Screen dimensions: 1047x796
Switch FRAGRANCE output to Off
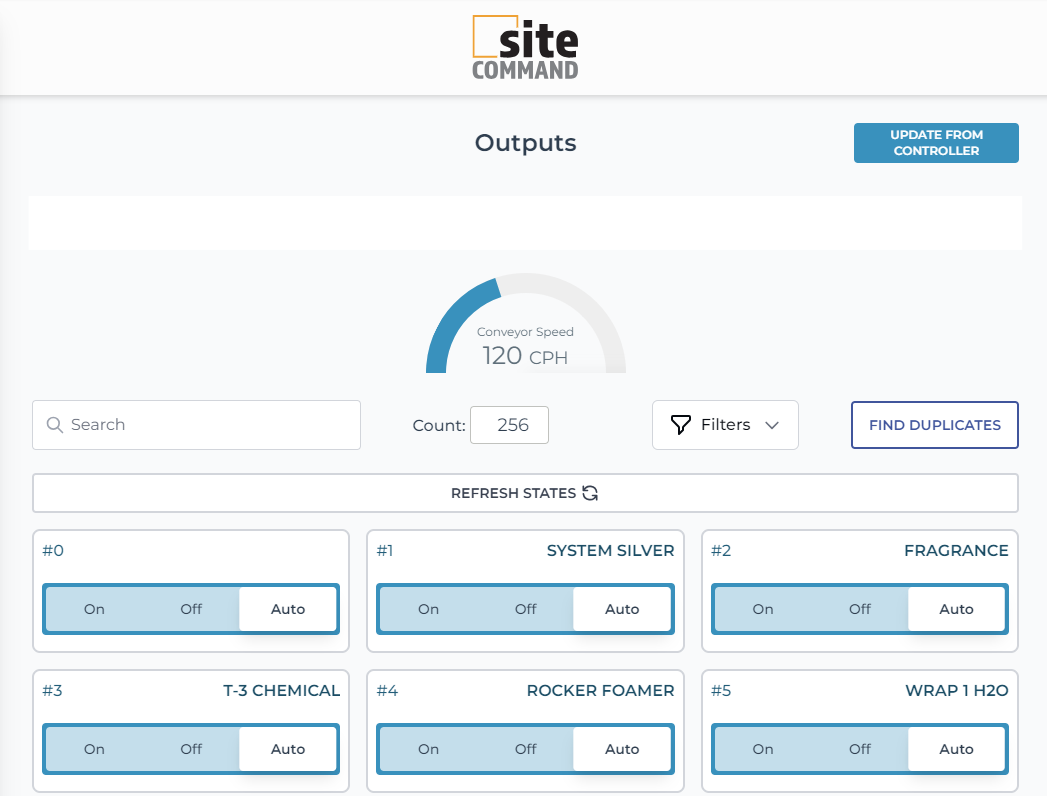coord(859,609)
